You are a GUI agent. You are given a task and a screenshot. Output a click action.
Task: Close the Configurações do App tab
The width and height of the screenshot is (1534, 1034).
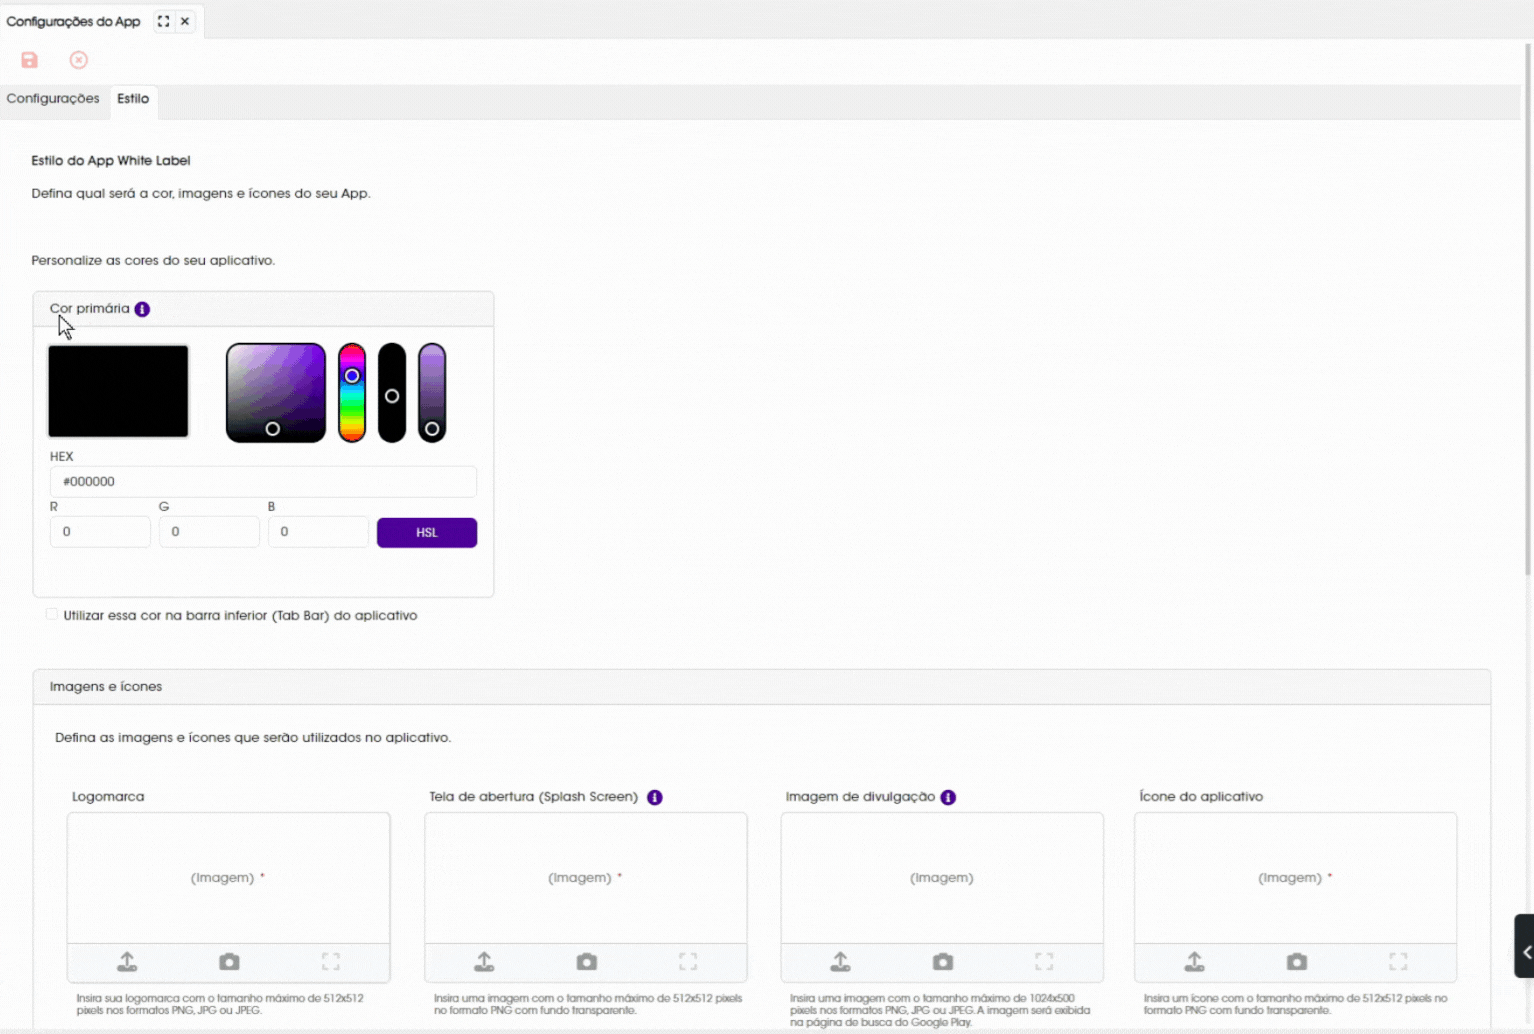(185, 21)
